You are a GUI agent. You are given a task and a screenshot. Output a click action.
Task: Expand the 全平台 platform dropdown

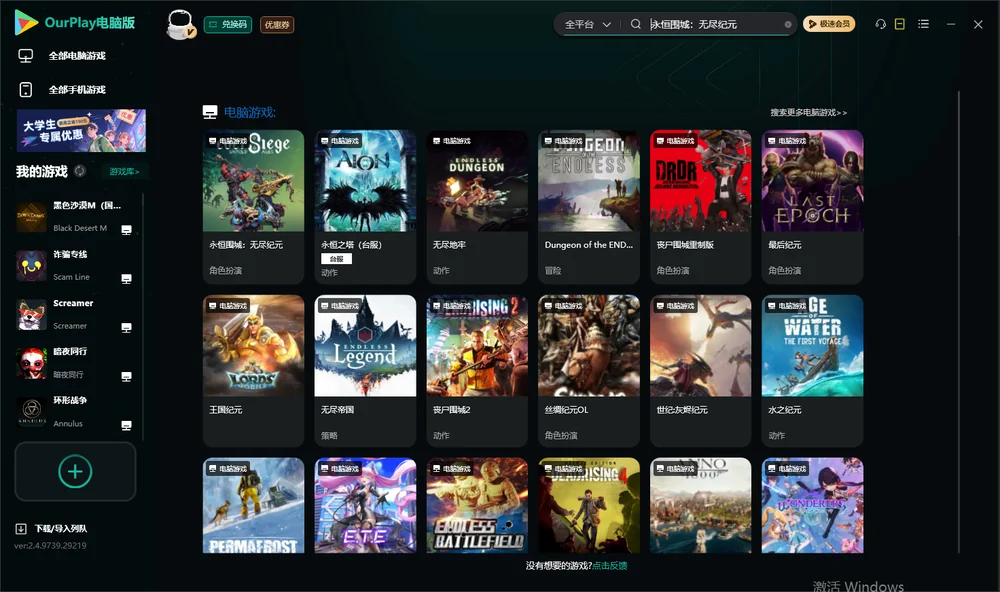tap(588, 24)
